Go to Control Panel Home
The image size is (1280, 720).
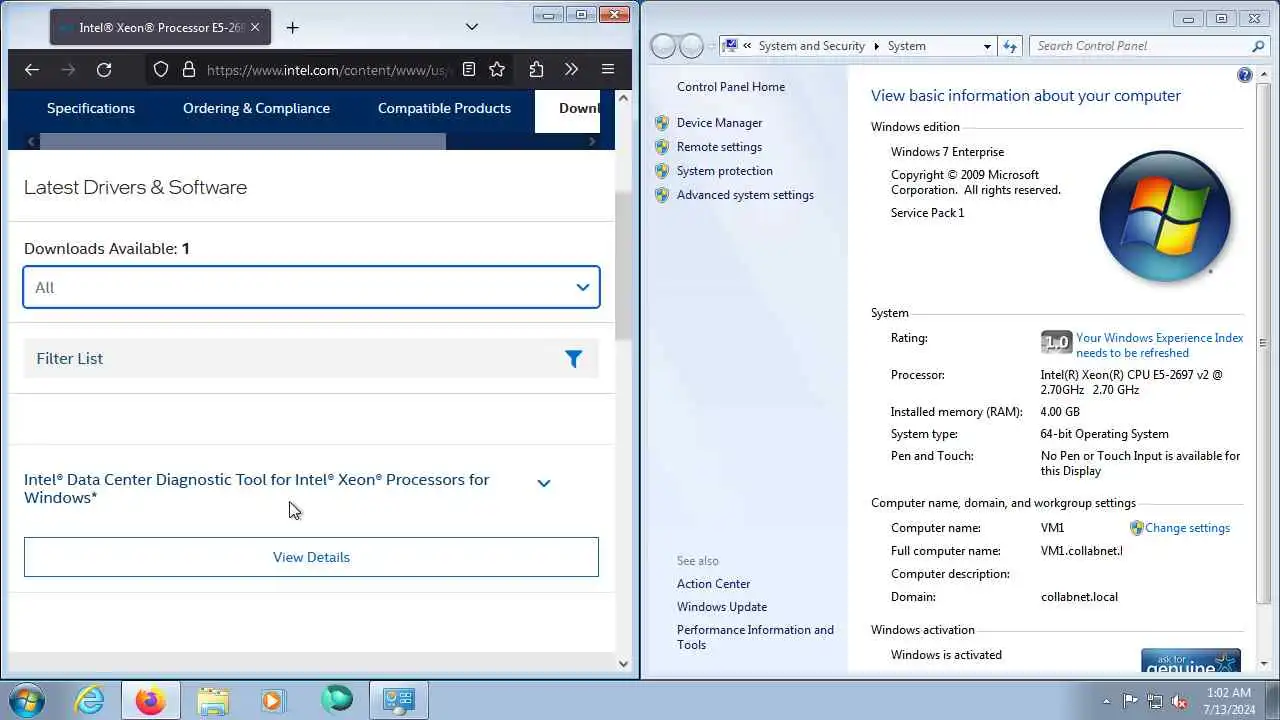731,87
